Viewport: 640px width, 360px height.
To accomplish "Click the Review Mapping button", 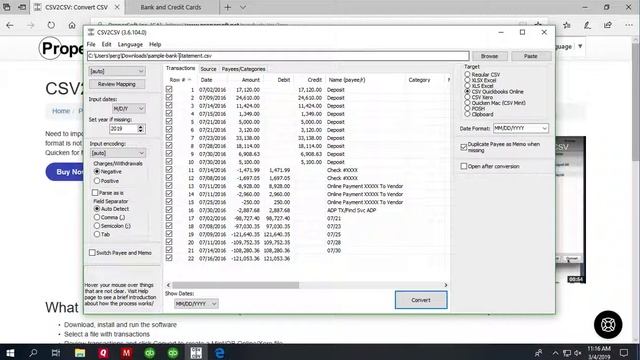I will coord(117,84).
